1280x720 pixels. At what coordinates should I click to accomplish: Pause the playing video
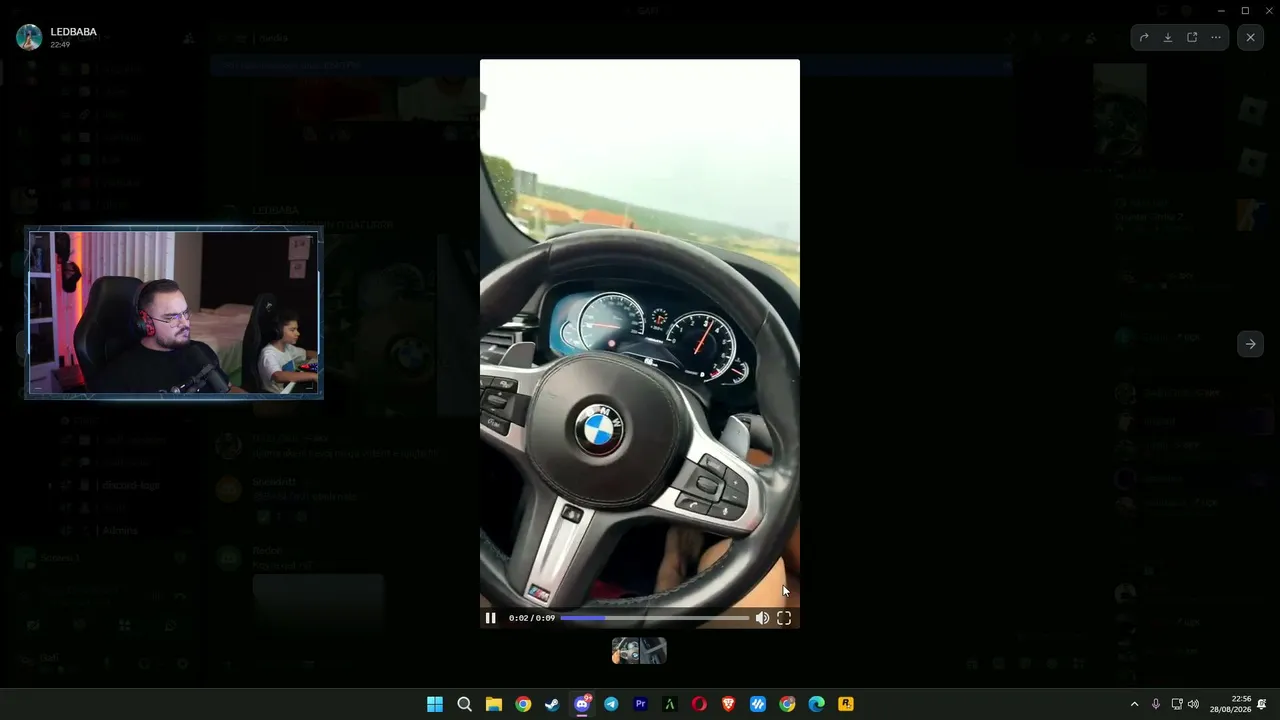click(x=490, y=618)
